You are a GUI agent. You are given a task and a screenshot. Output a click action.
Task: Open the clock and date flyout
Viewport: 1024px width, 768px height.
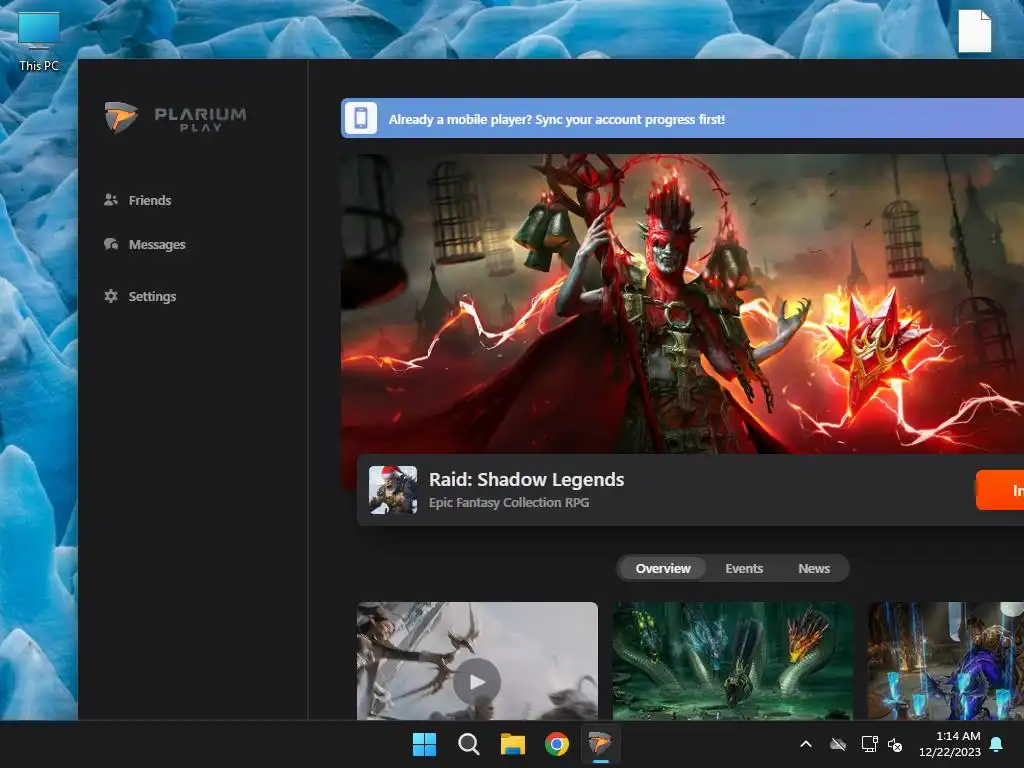tap(950, 744)
